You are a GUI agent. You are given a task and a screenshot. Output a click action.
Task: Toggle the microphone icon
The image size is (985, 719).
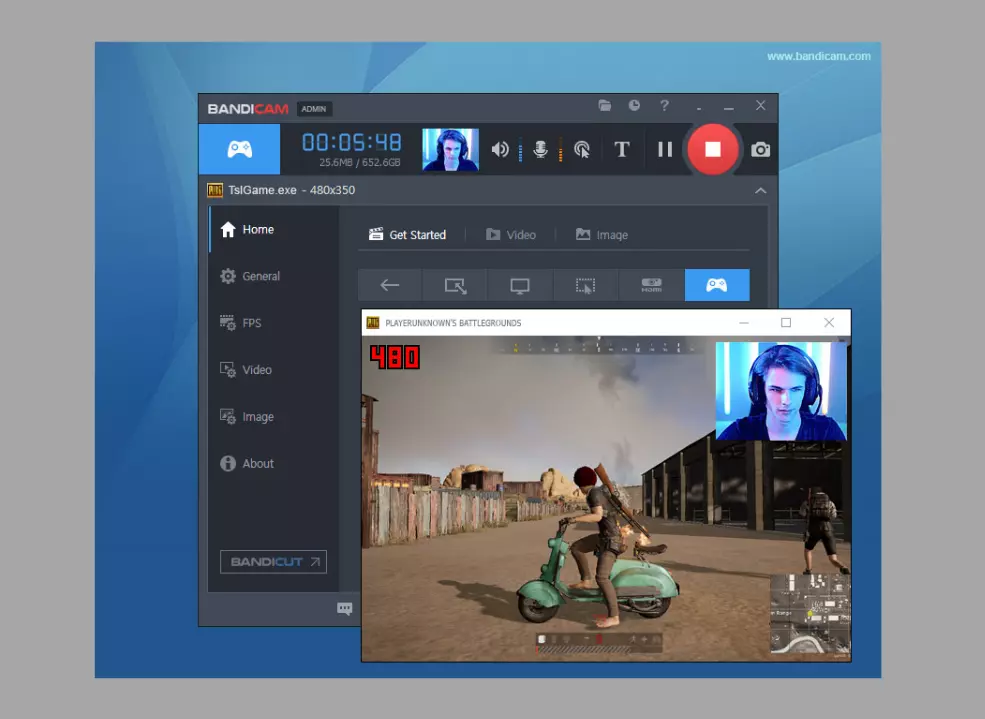pos(540,149)
